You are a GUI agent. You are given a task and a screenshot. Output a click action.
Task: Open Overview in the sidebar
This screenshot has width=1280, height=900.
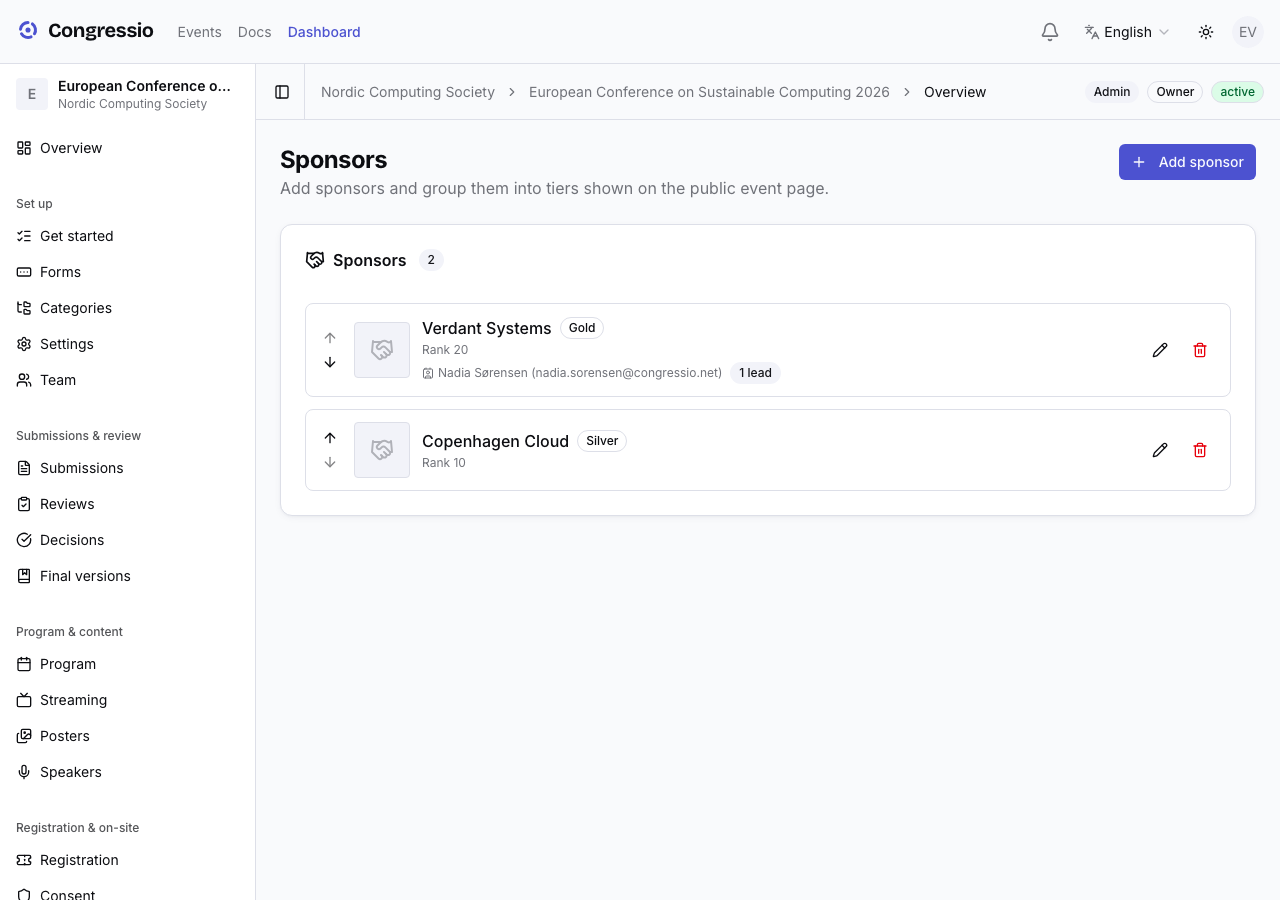tap(128, 148)
